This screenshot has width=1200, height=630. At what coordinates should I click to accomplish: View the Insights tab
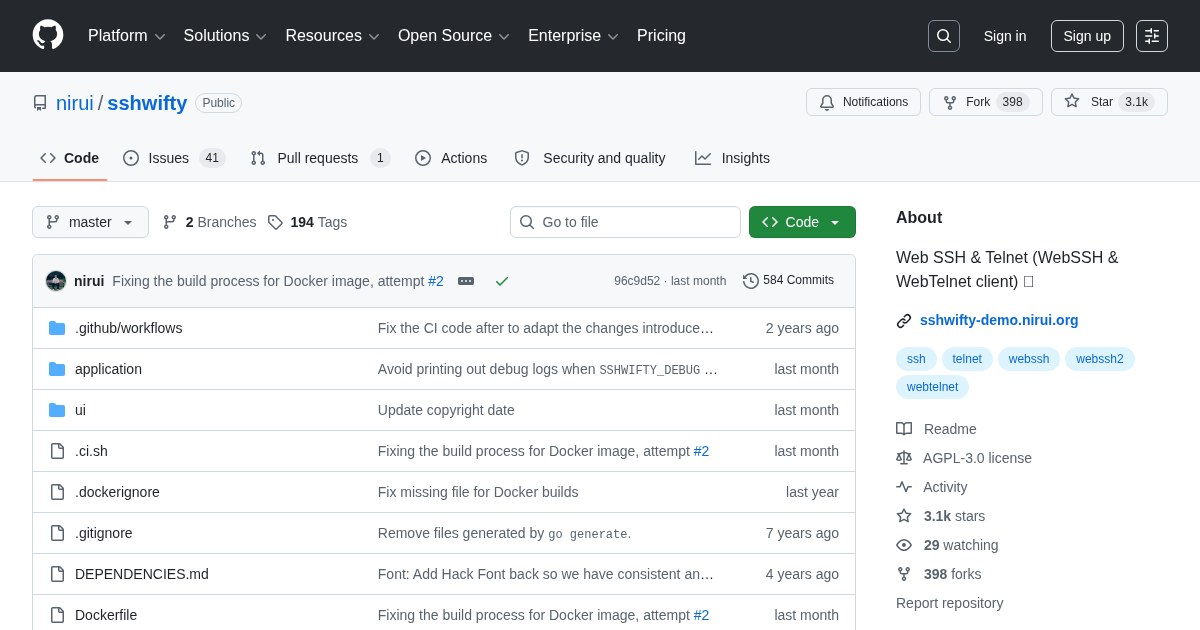(732, 158)
